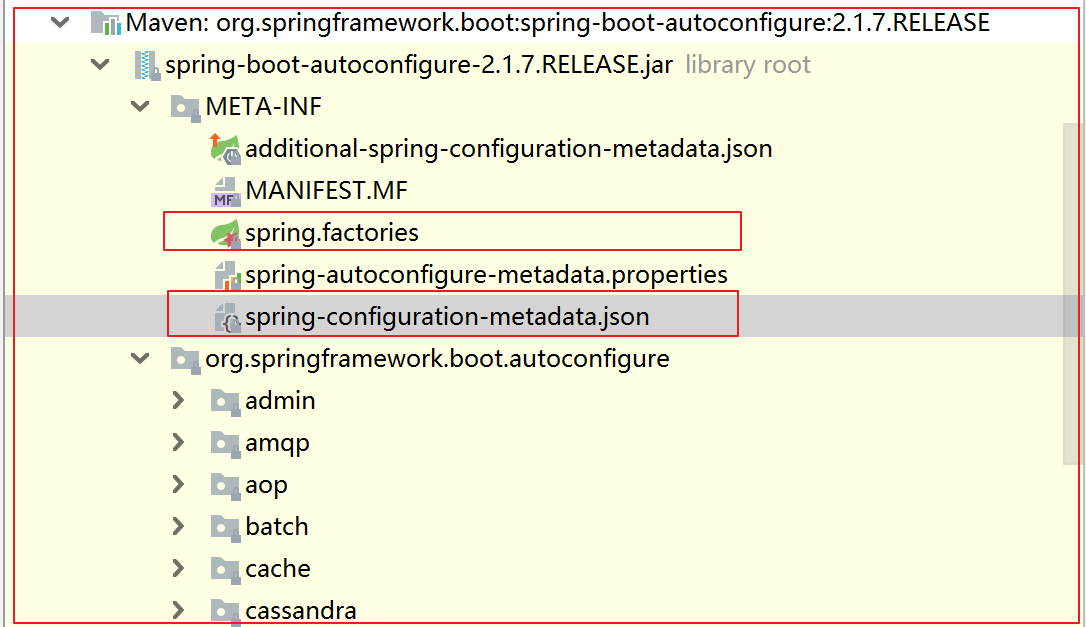The width and height of the screenshot is (1086, 627).
Task: Select the spring.factories file
Action: [x=332, y=233]
